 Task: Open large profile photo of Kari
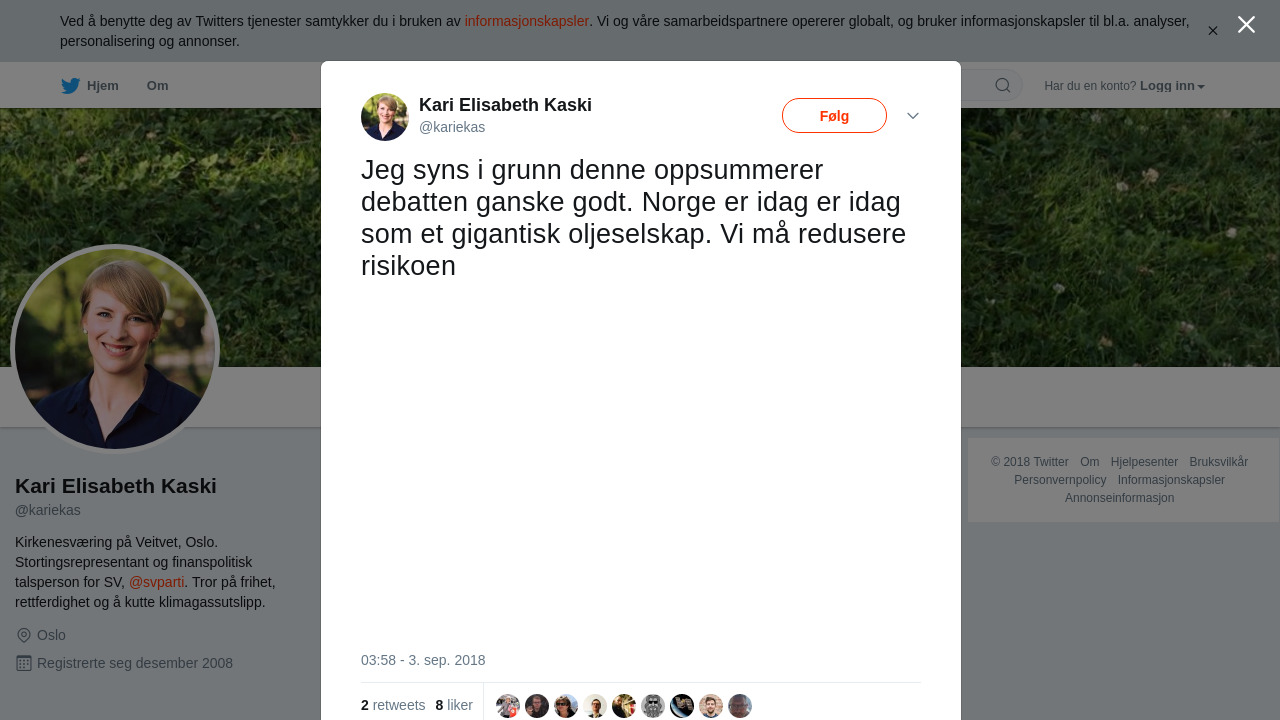coord(115,349)
